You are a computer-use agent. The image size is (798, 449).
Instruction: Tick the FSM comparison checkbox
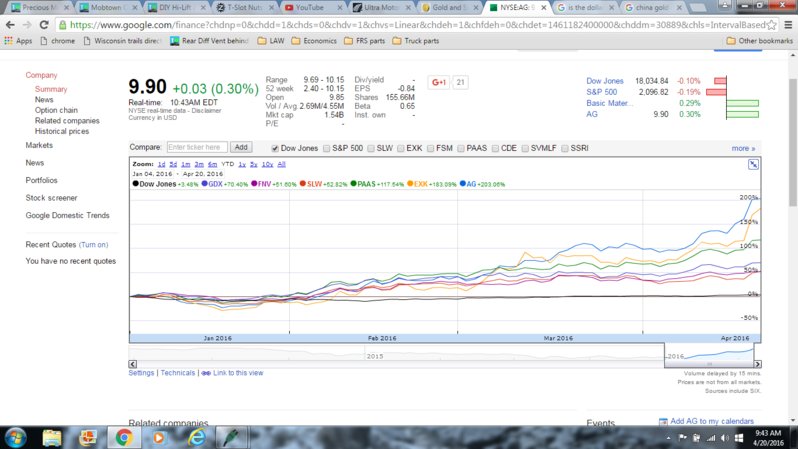pyautogui.click(x=431, y=148)
